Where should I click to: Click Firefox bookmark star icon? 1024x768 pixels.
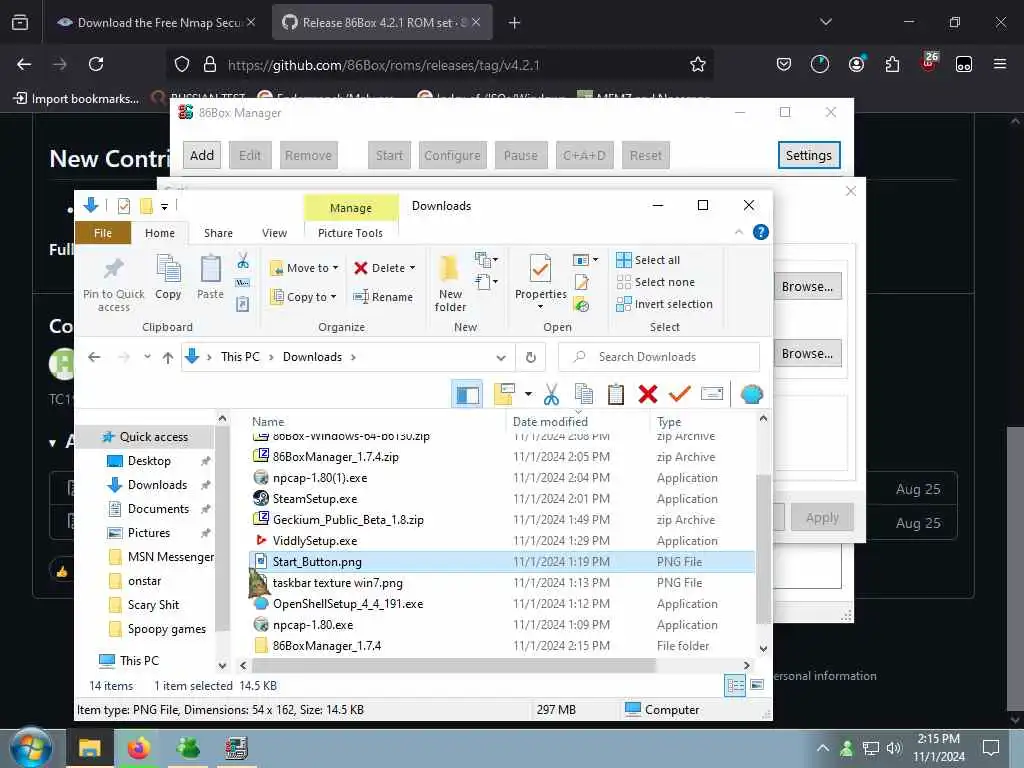tap(697, 64)
